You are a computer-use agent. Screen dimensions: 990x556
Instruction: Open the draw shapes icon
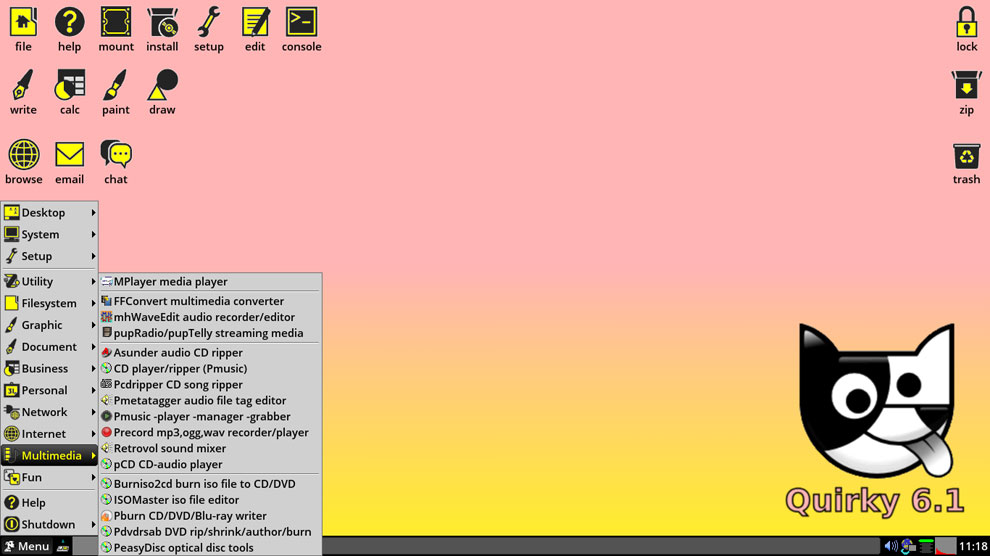pyautogui.click(x=162, y=85)
